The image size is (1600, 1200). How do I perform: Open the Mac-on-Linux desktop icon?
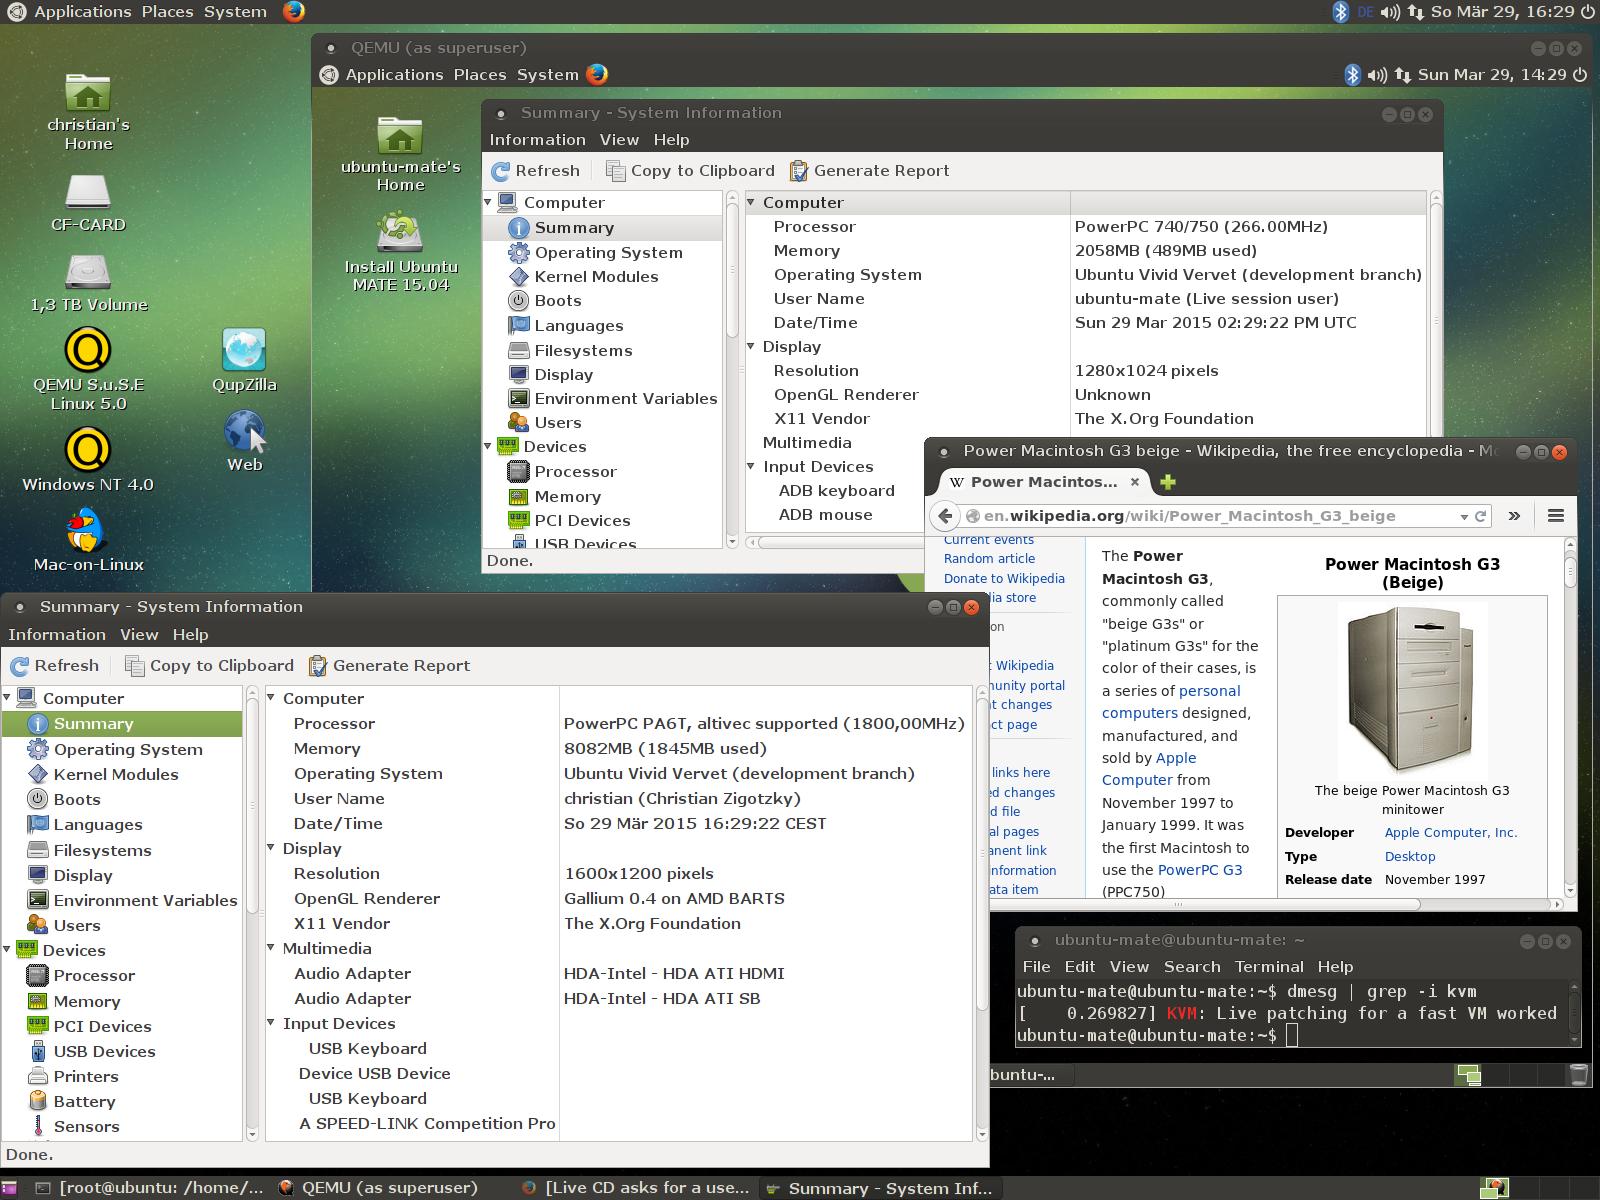[x=88, y=531]
